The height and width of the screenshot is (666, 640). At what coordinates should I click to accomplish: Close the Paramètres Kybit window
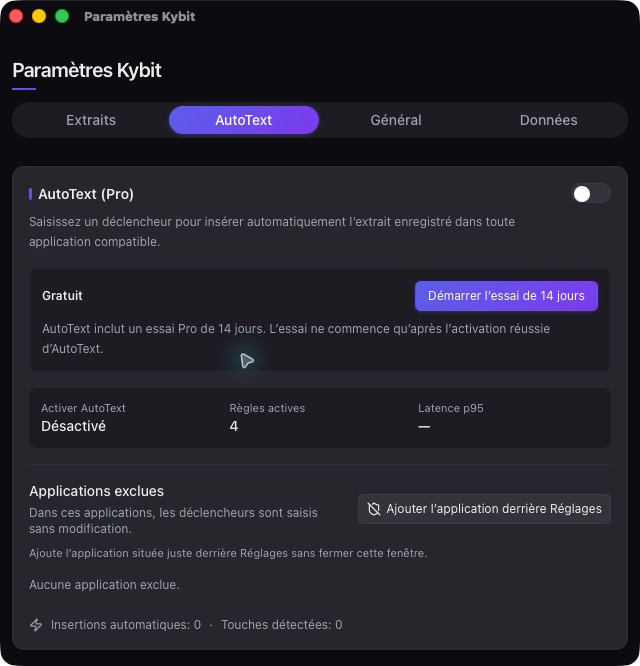point(16,17)
